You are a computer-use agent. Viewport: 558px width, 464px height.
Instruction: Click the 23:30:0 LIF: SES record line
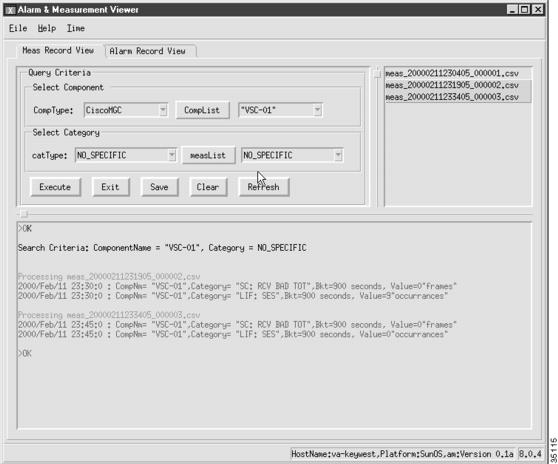pos(233,296)
